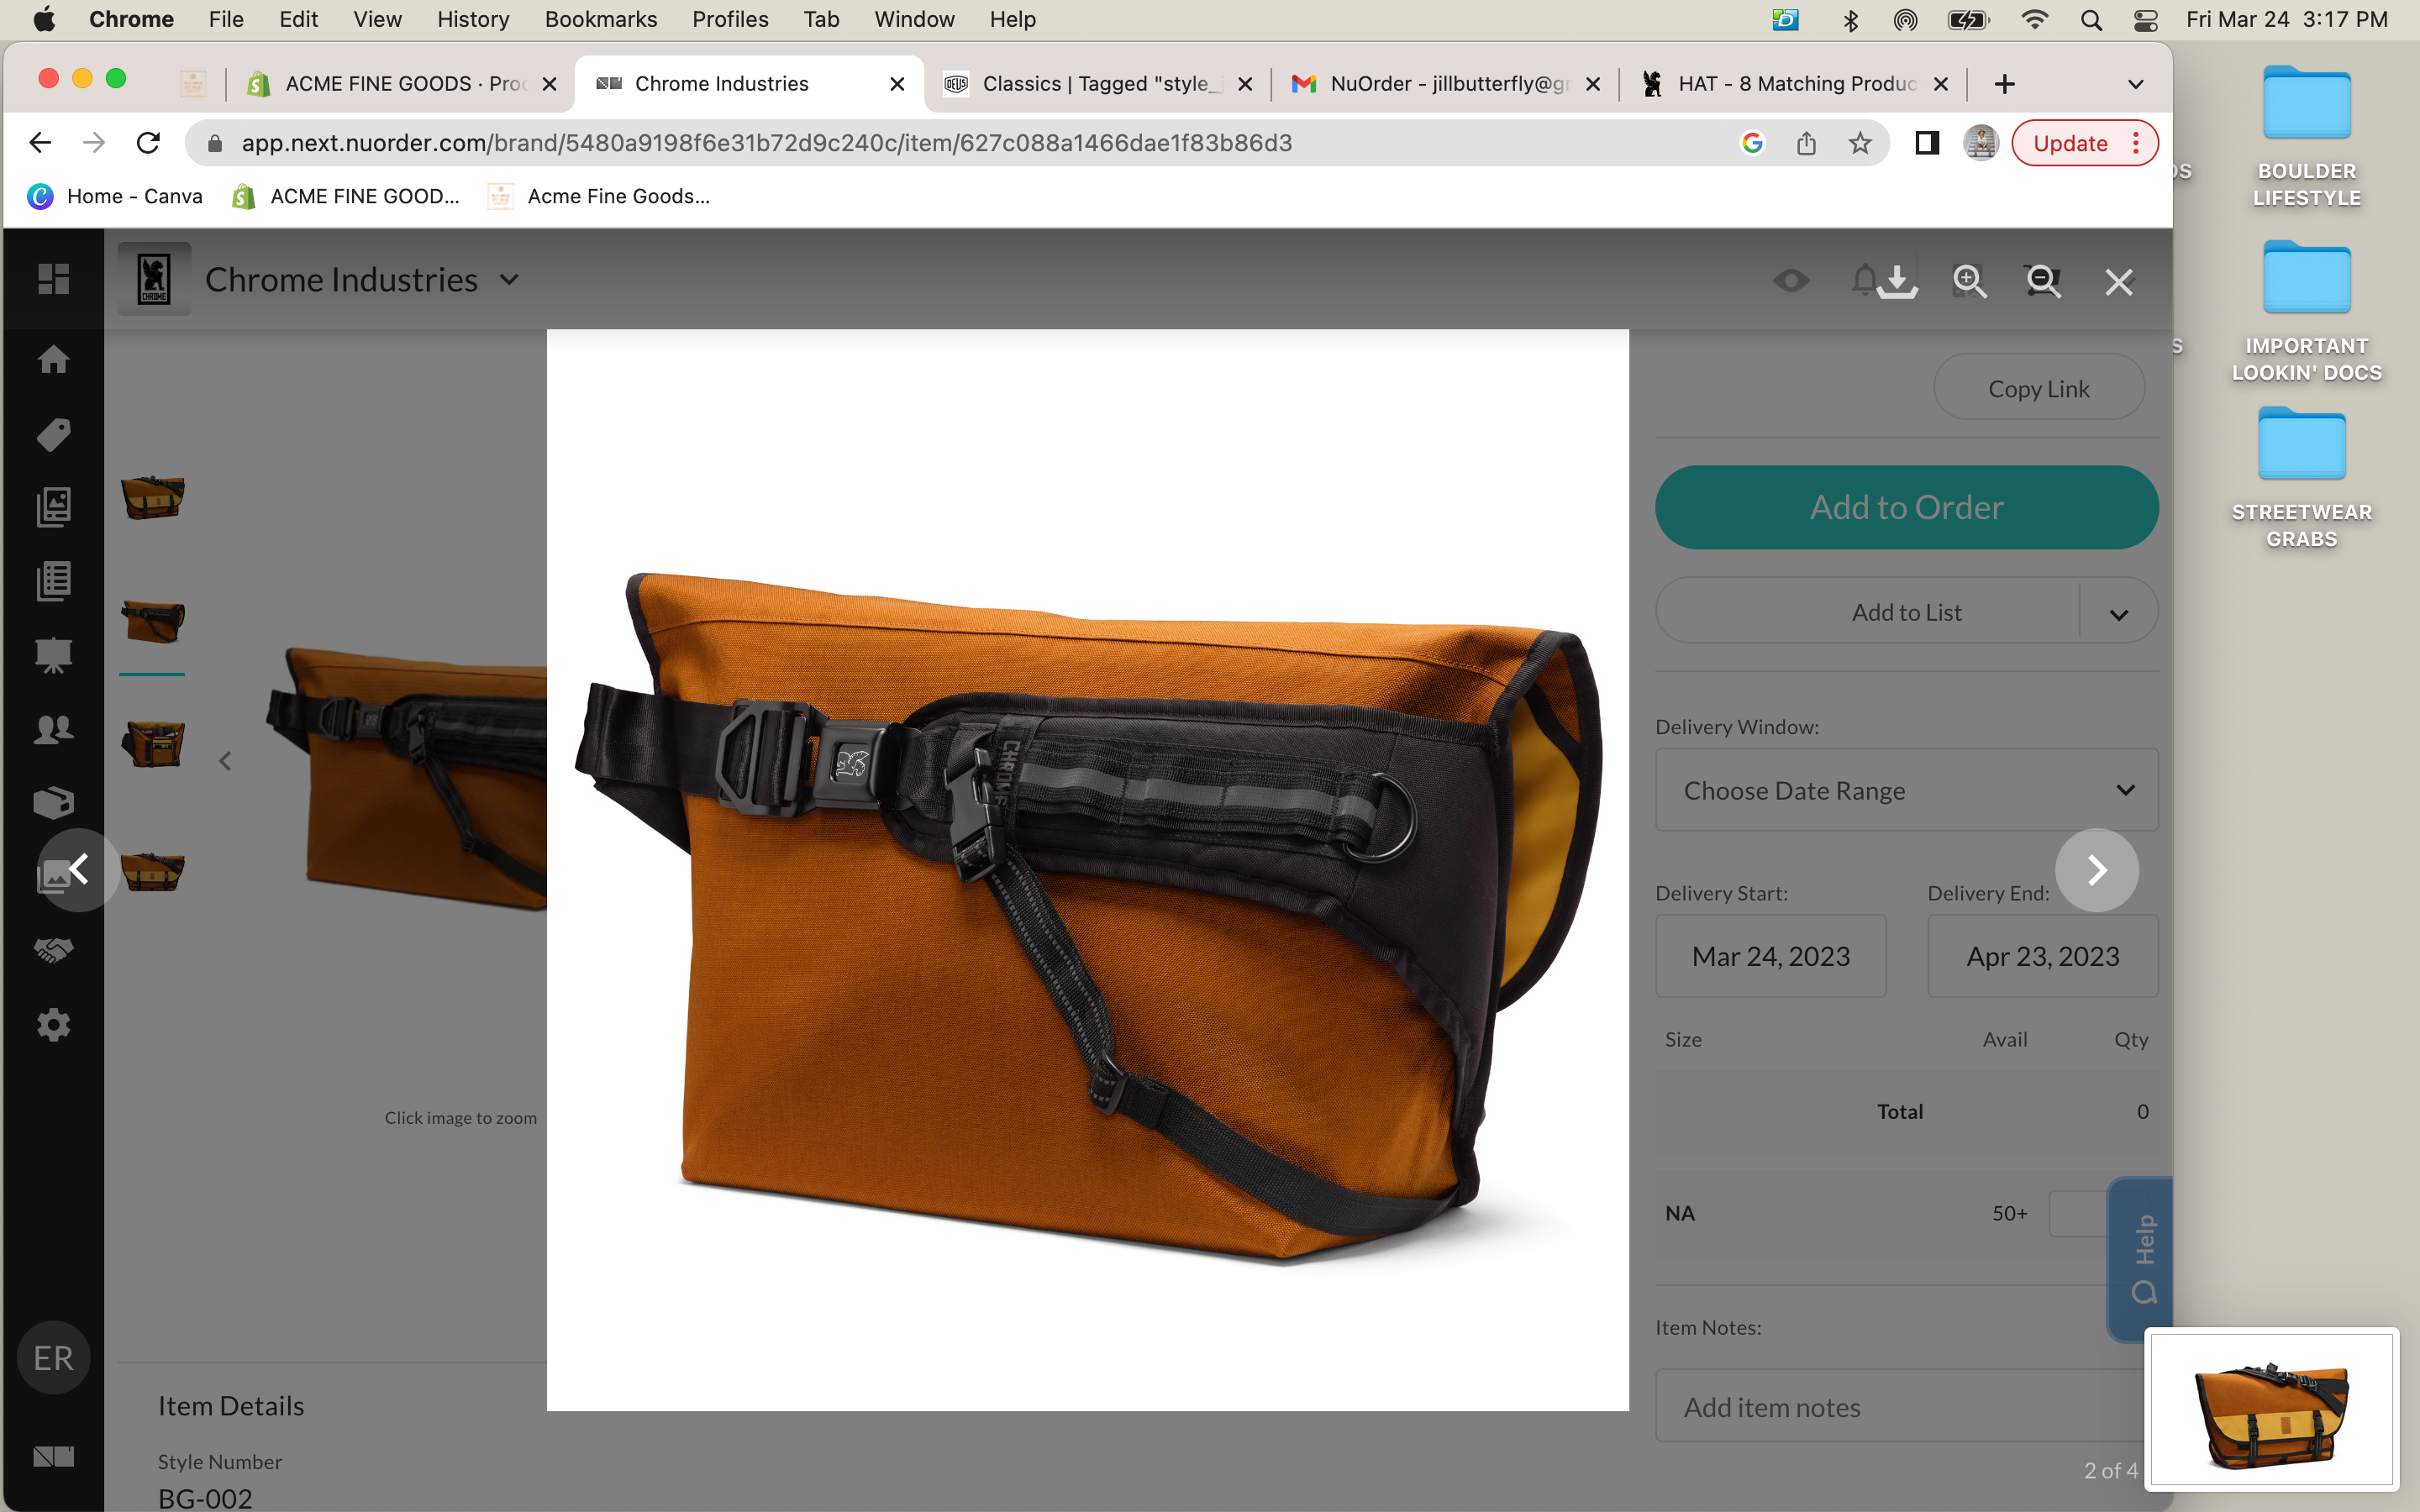The height and width of the screenshot is (1512, 2420).
Task: Click the address bar URL
Action: point(766,143)
